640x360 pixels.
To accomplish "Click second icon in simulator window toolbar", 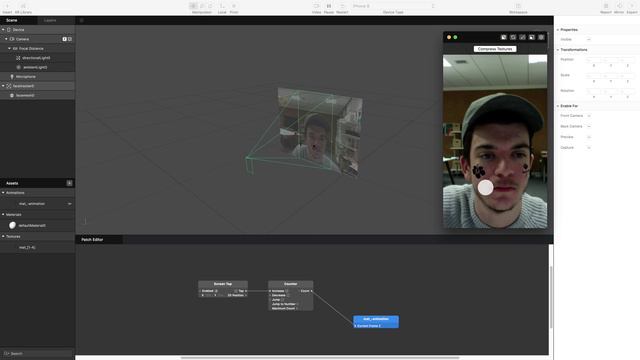I will 513,37.
